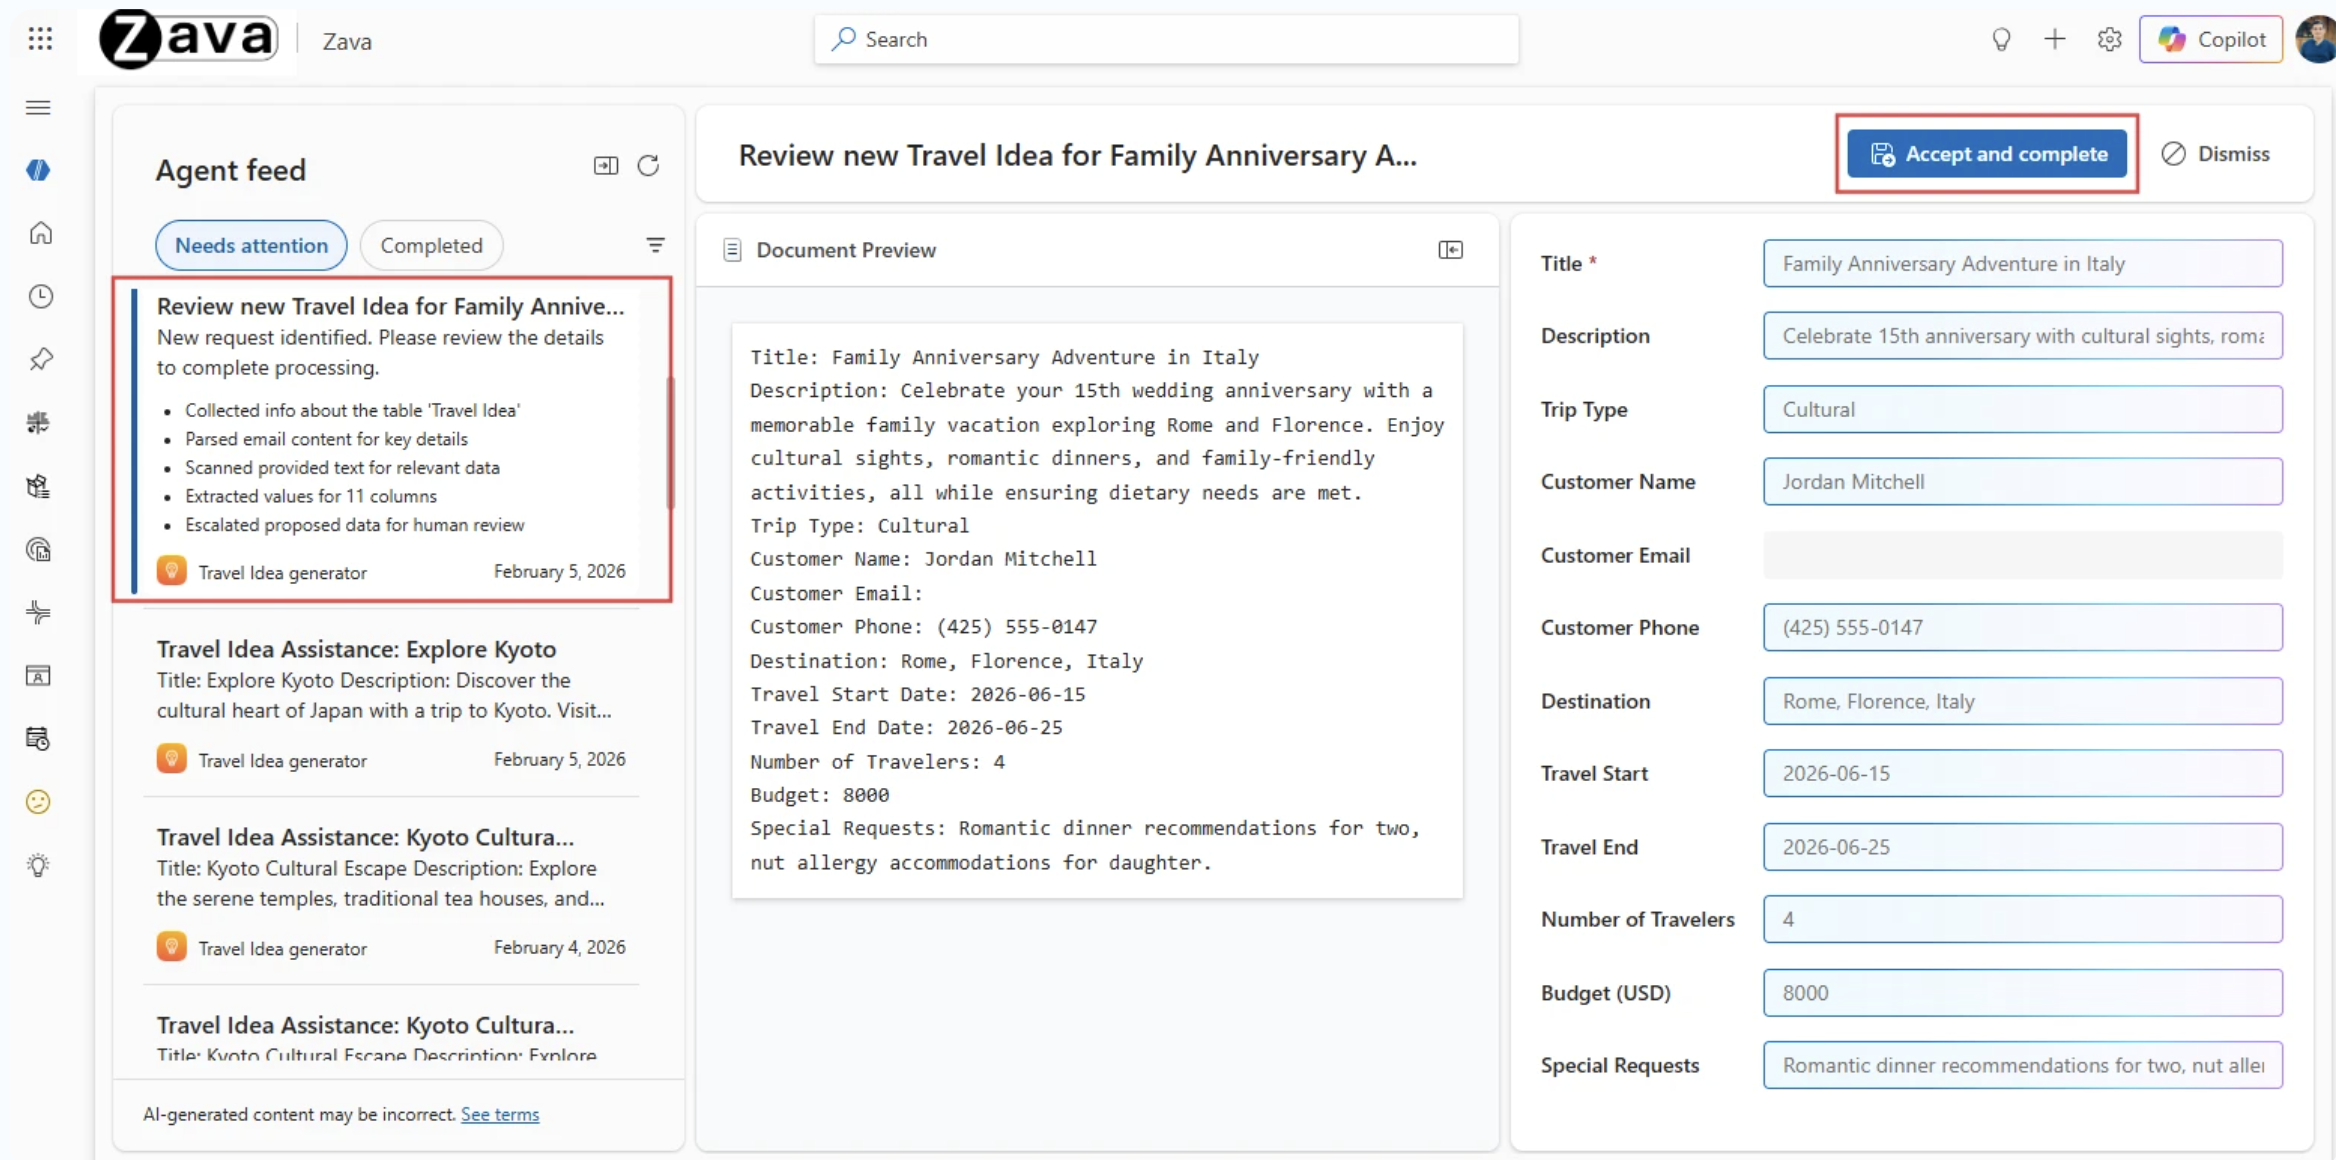Dismiss the travel idea review
Screen dimensions: 2336x1160
[x=2218, y=153]
